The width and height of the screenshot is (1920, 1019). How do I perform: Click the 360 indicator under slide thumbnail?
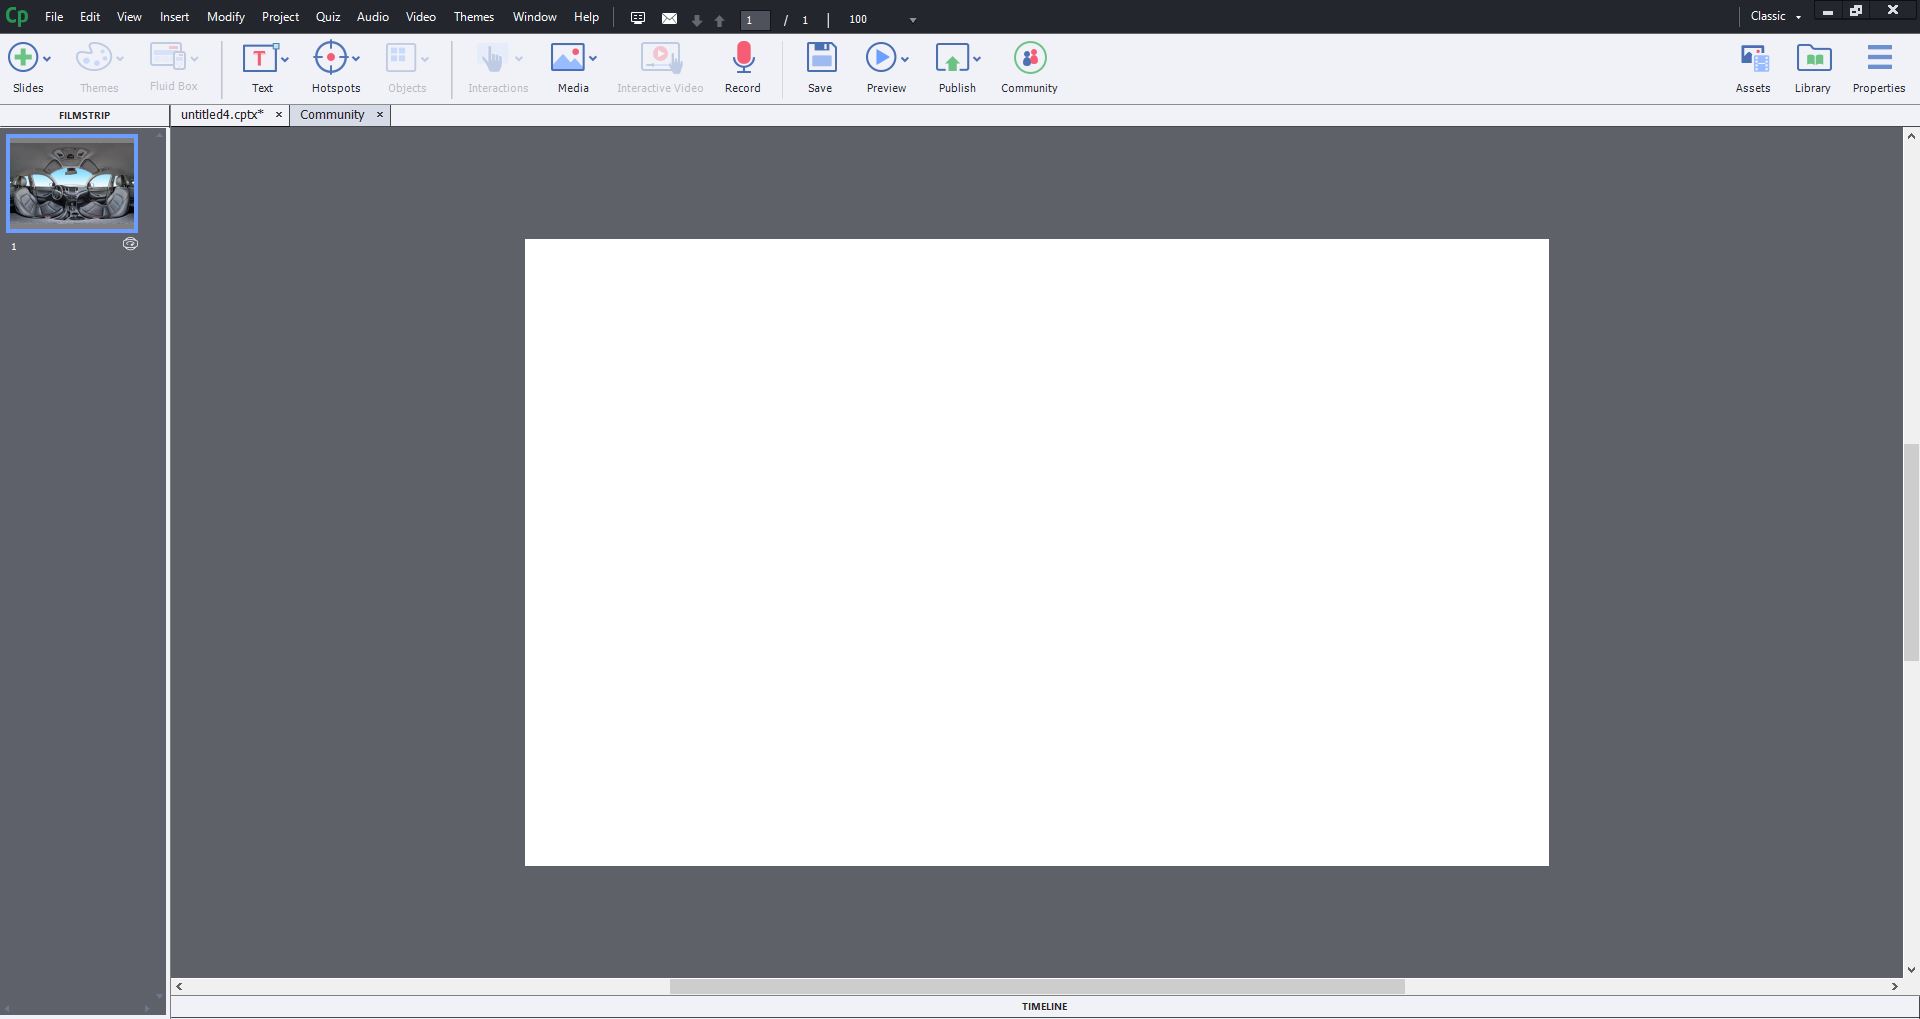click(130, 244)
